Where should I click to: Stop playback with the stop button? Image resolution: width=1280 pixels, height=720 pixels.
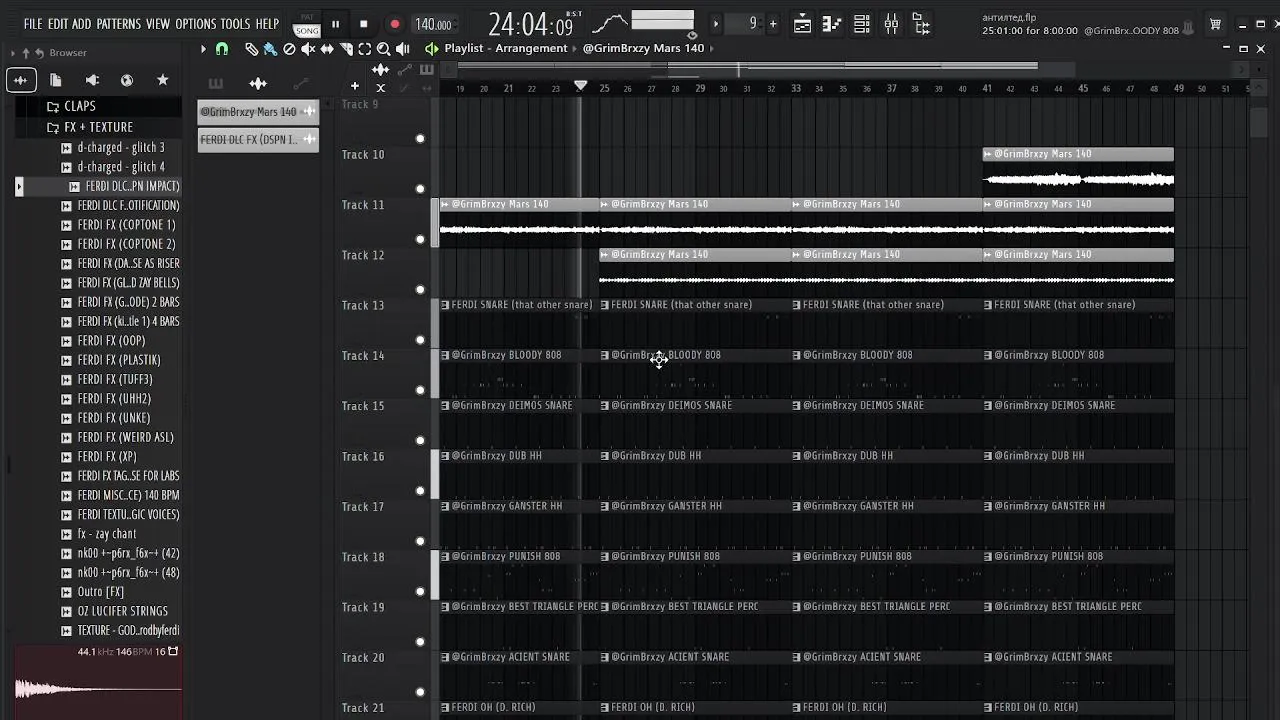click(364, 24)
